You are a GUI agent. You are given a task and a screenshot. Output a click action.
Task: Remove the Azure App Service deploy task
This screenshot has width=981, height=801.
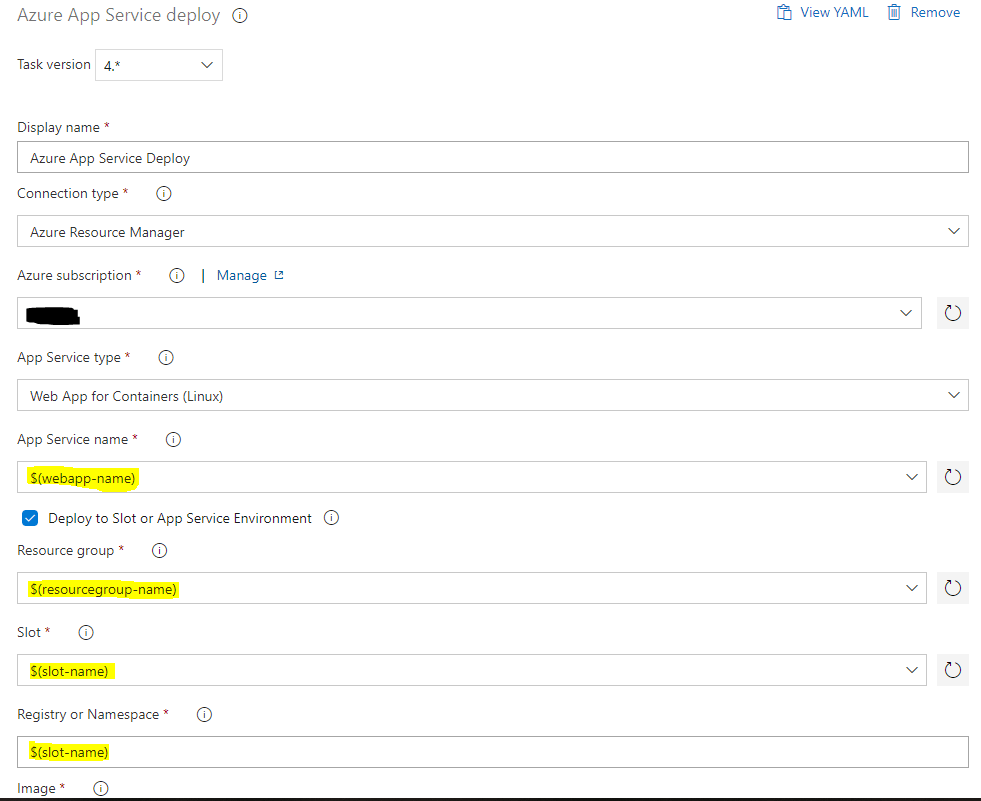point(923,13)
